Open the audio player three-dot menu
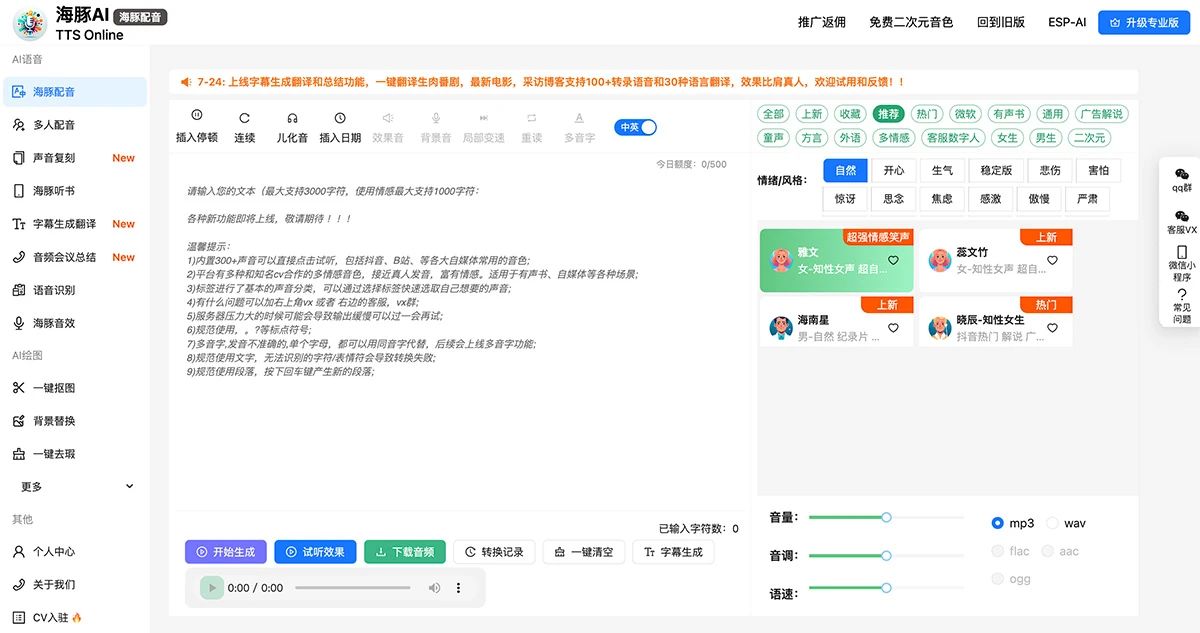Screen dimensions: 1200x633 tap(459, 590)
